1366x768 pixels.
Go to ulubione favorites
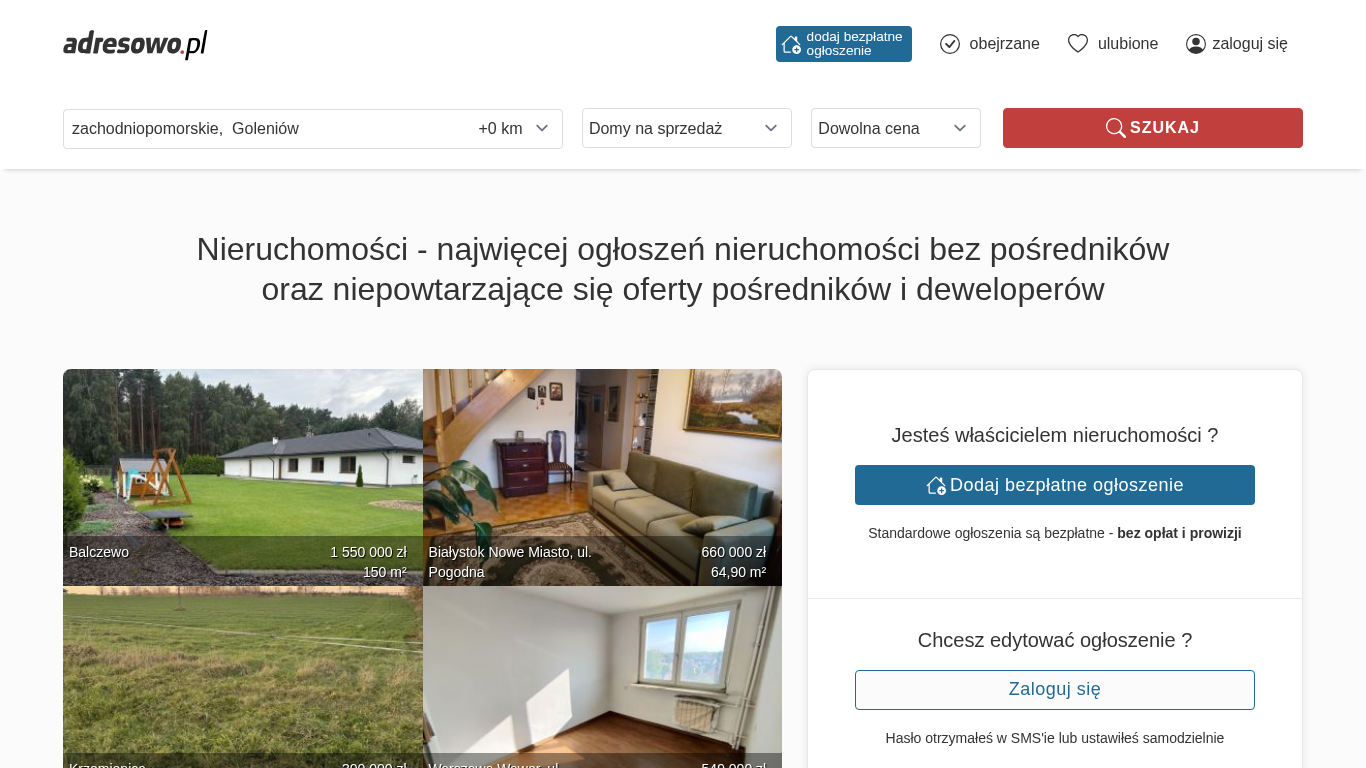point(1127,44)
